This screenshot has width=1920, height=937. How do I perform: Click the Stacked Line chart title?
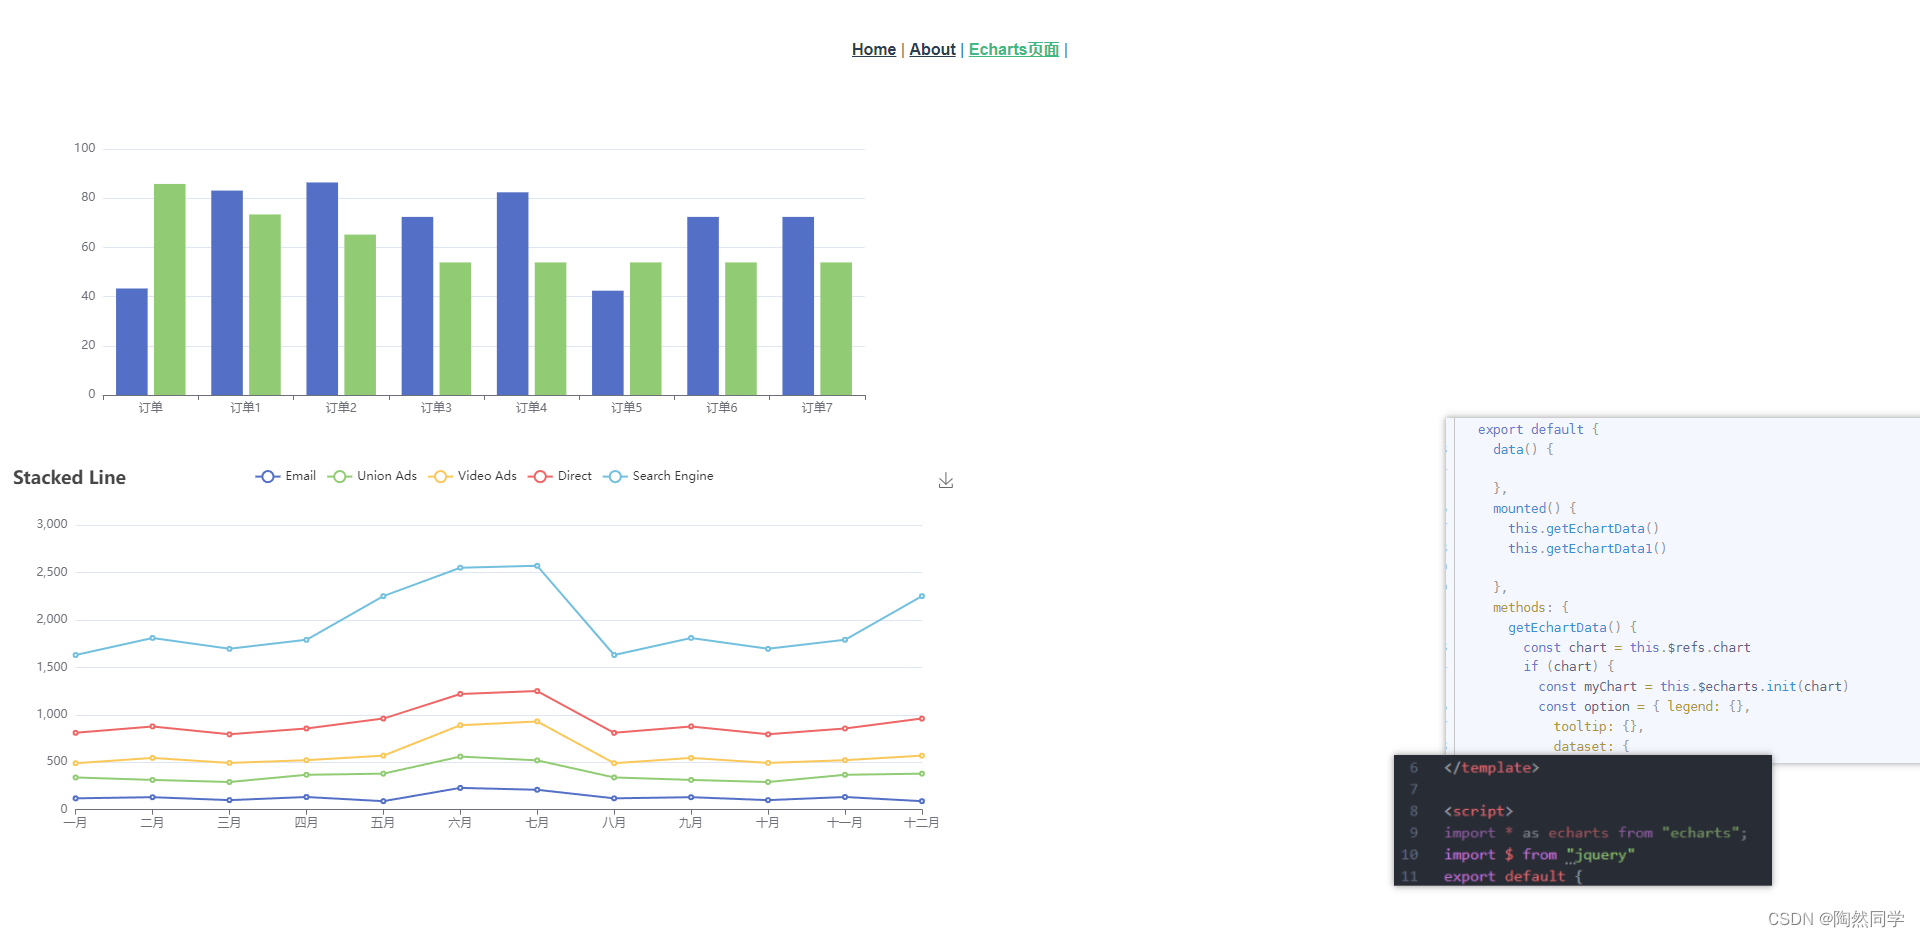click(69, 478)
